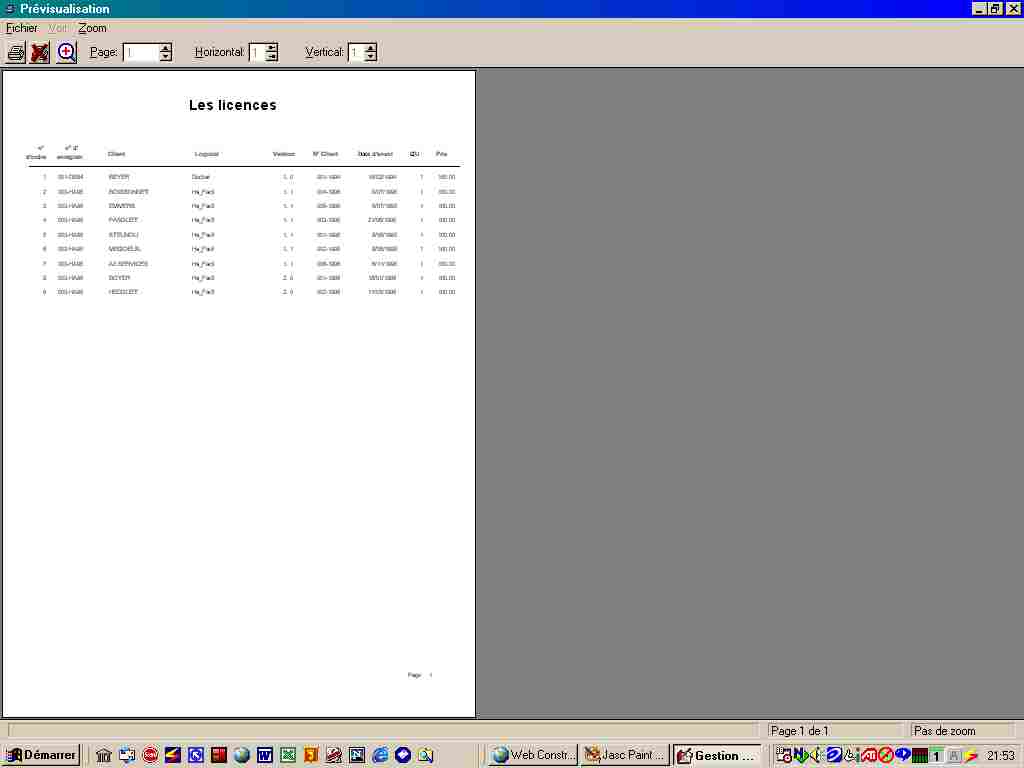Click the magnifier zoom-in icon
The image size is (1024, 768).
point(66,52)
